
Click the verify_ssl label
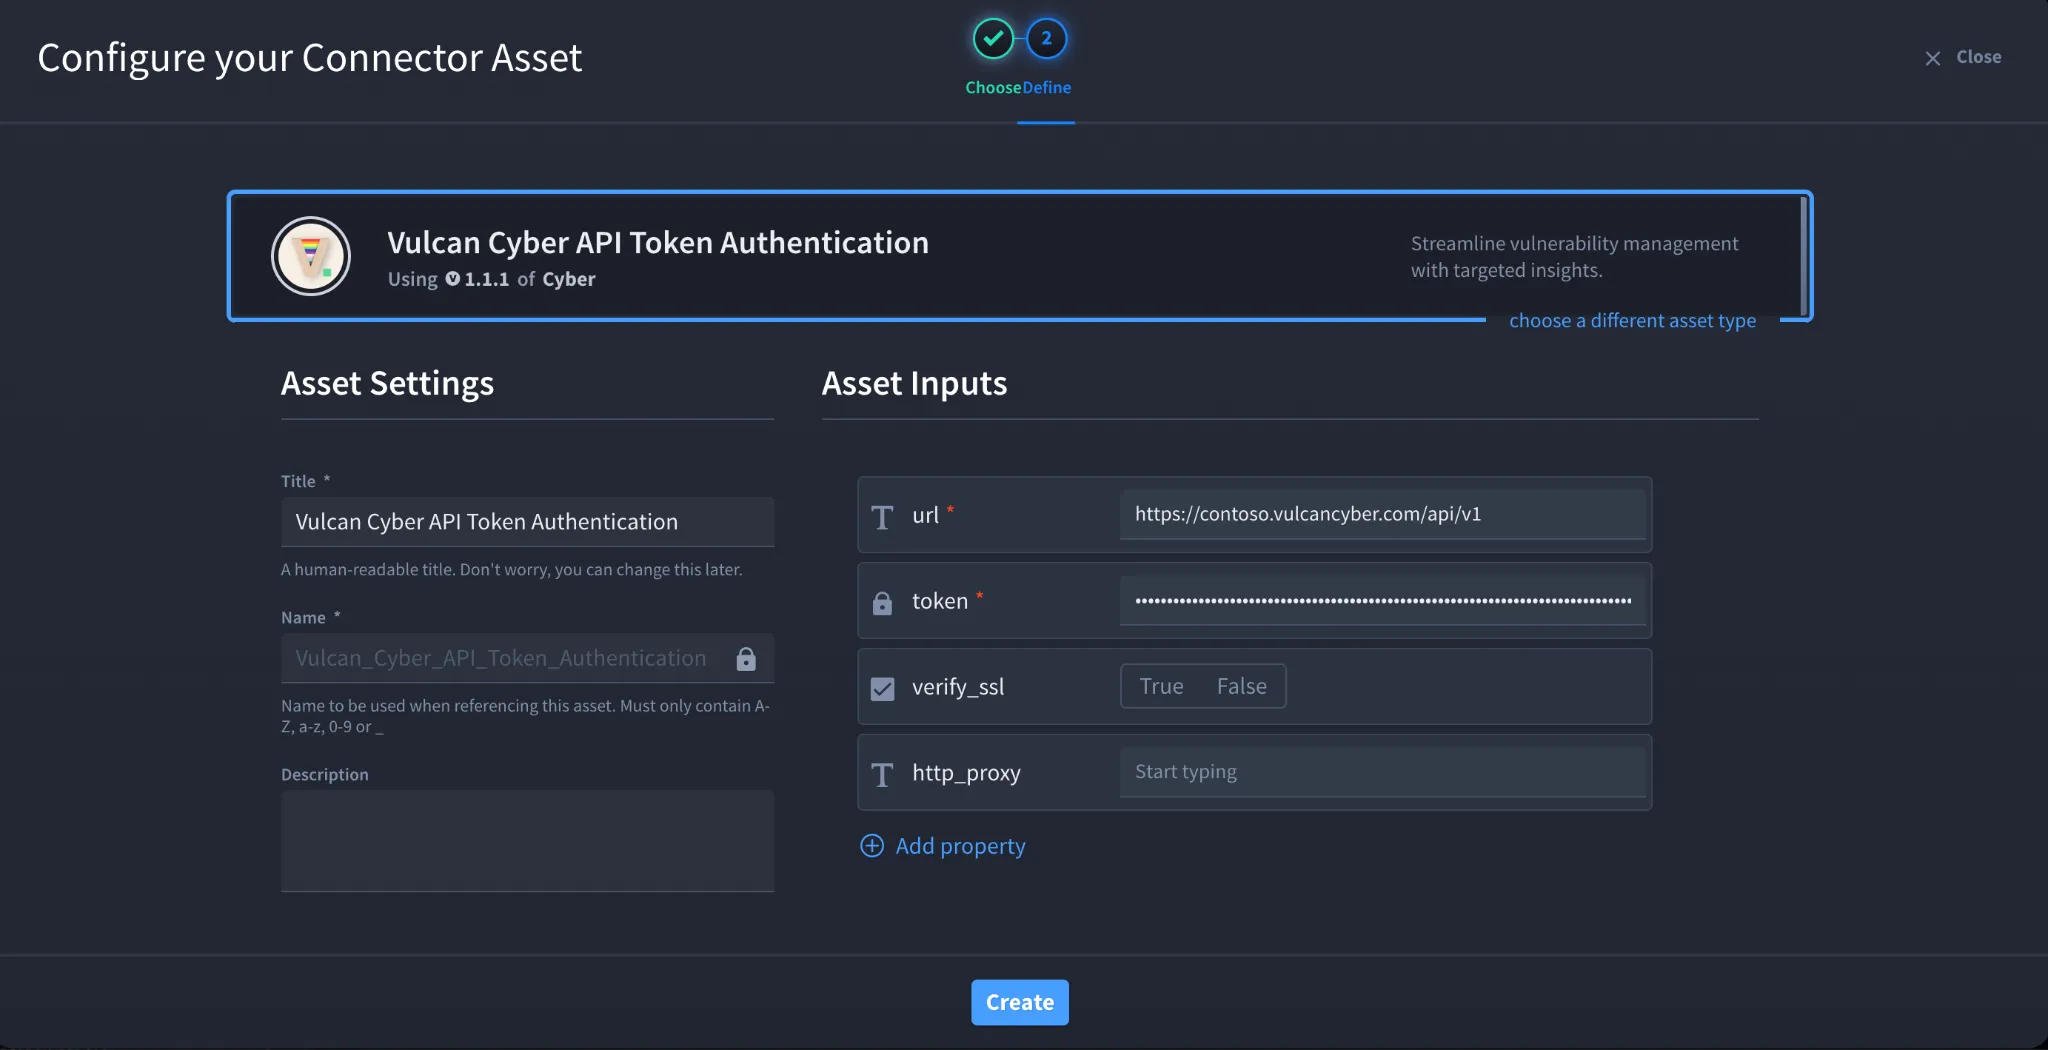[957, 687]
